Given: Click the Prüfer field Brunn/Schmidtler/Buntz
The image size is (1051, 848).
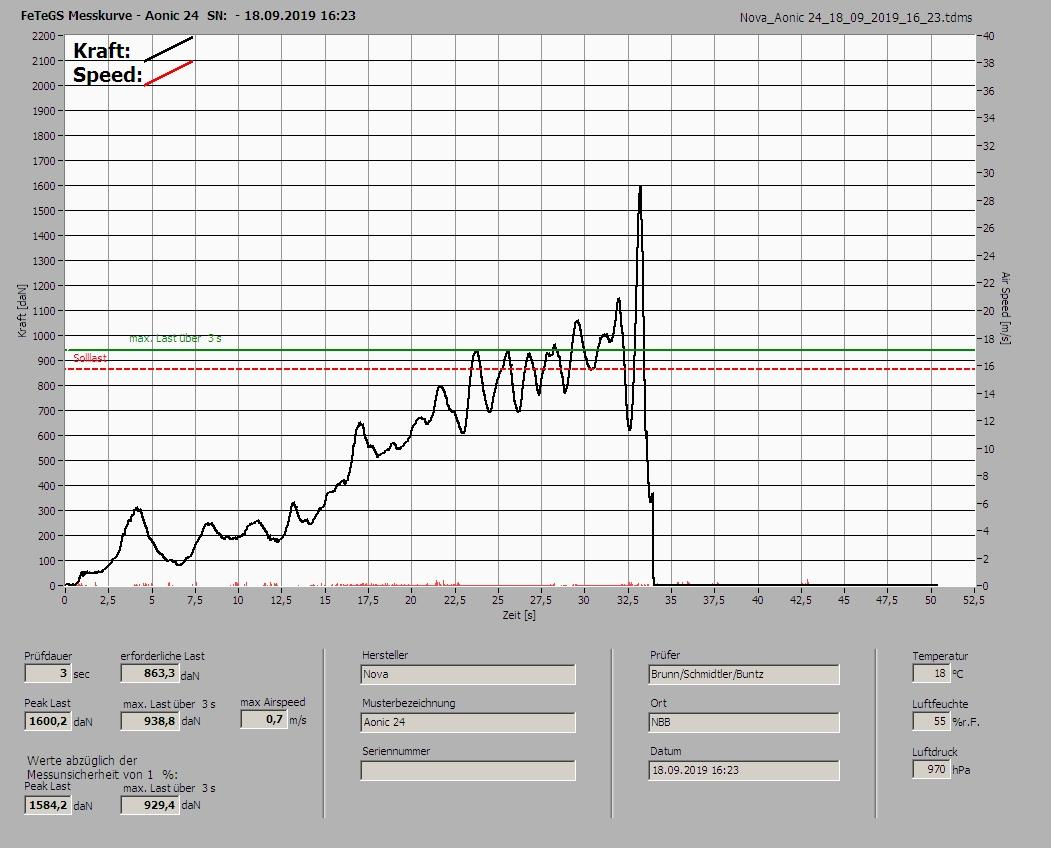Looking at the screenshot, I should [744, 674].
